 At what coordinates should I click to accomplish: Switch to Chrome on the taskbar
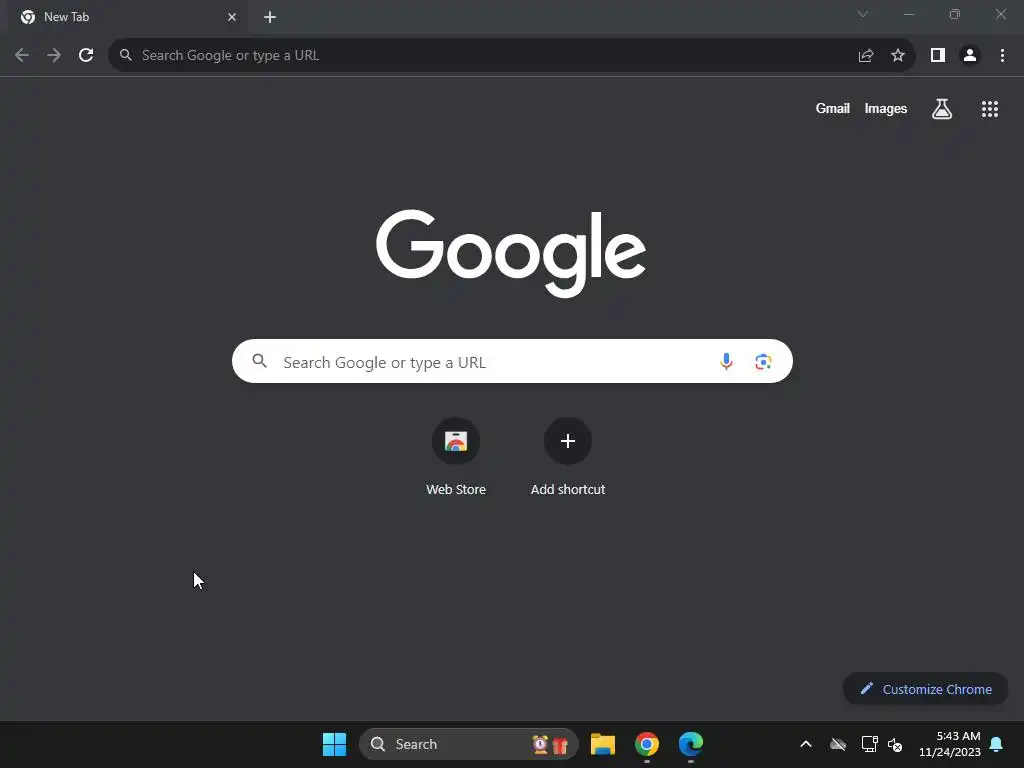(x=647, y=744)
